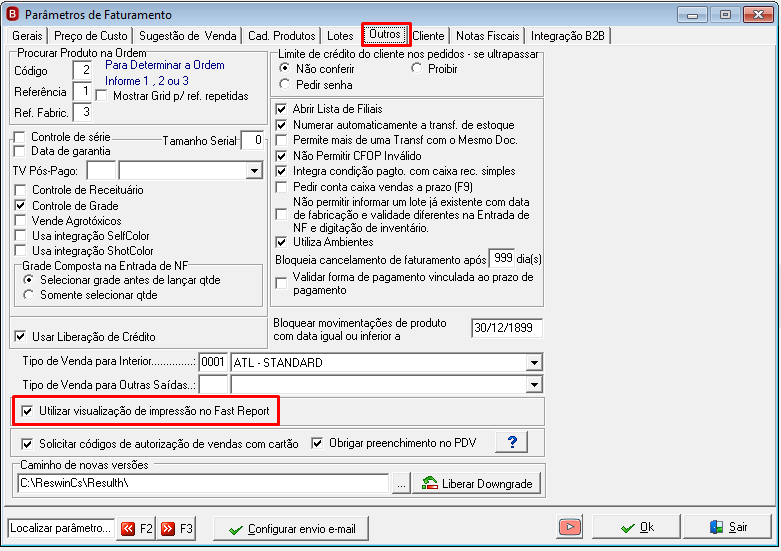
Task: Expand the TV Pós-Pago dropdown
Action: 255,171
